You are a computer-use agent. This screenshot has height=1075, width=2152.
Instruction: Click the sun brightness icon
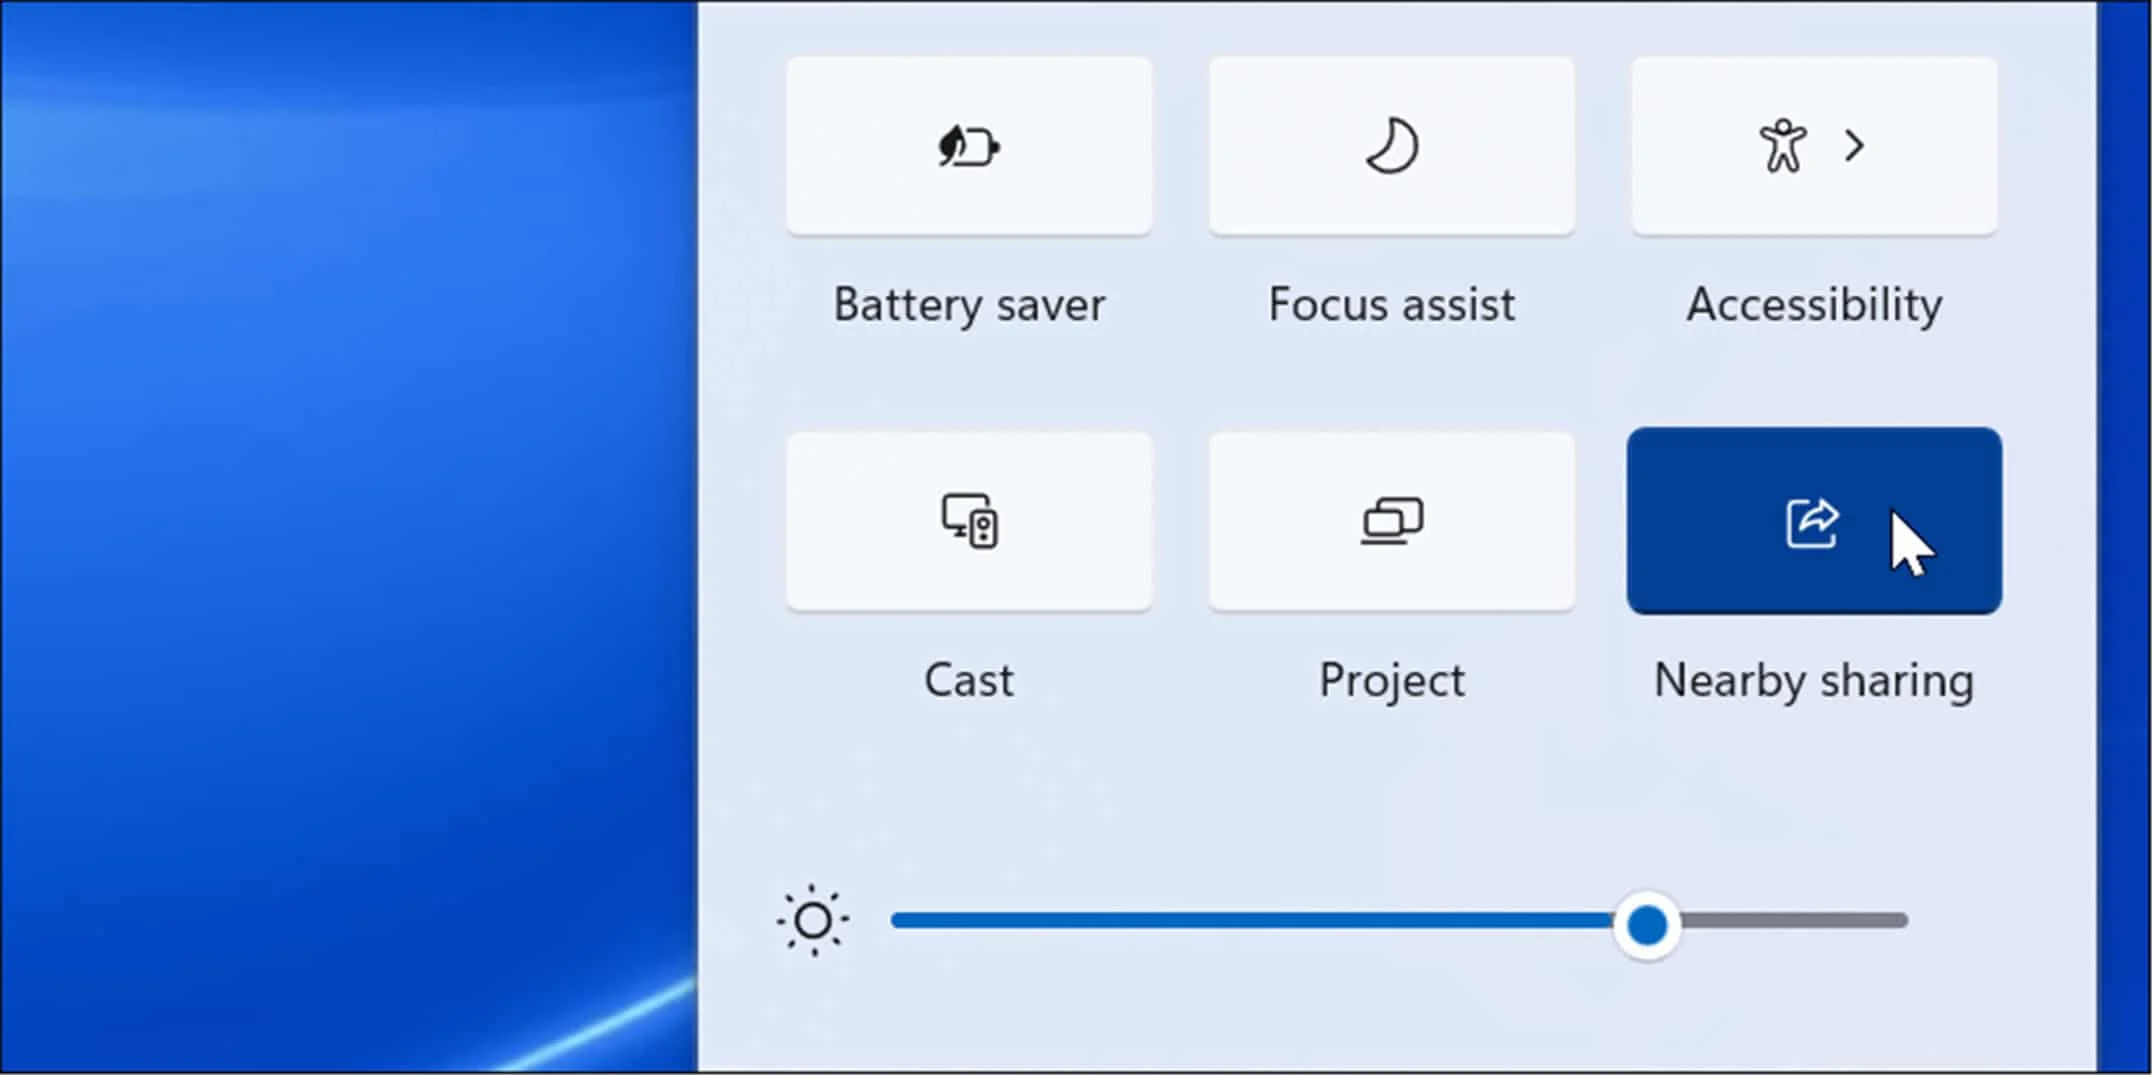point(813,920)
